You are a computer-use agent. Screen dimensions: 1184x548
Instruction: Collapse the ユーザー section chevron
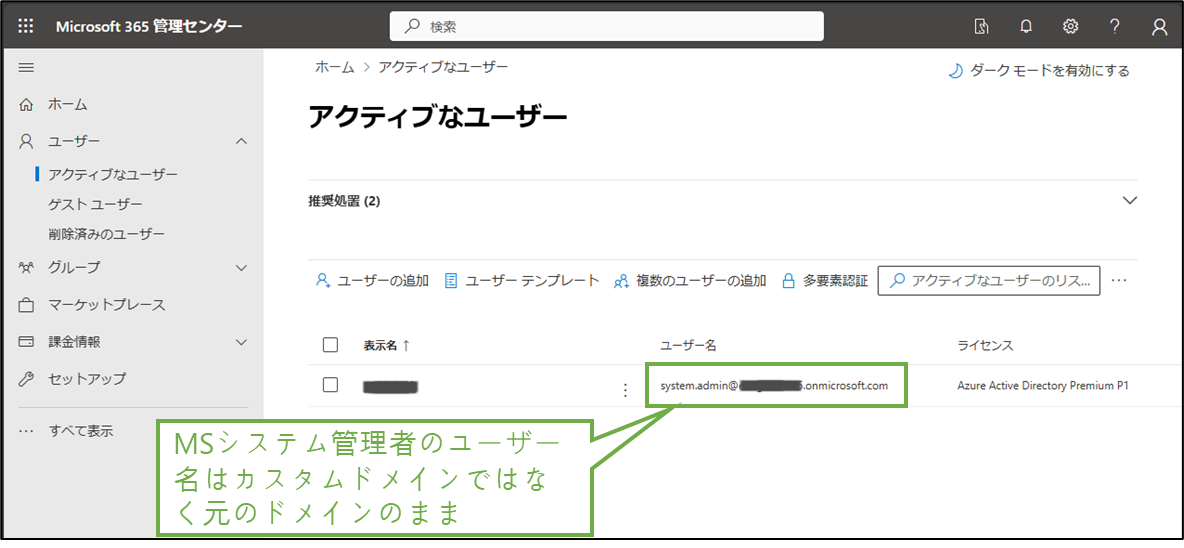coord(242,141)
